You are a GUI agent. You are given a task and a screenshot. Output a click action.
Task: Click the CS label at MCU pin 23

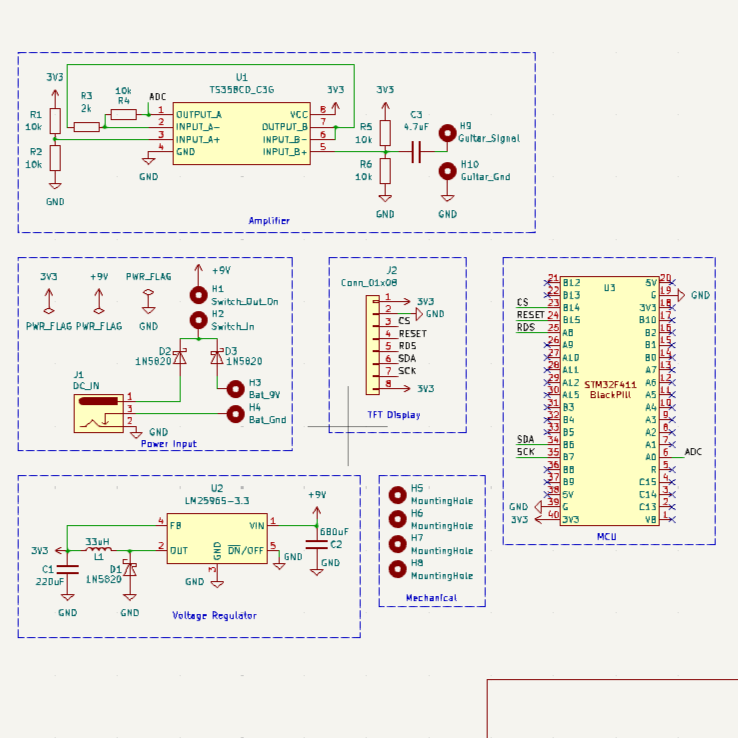click(522, 302)
